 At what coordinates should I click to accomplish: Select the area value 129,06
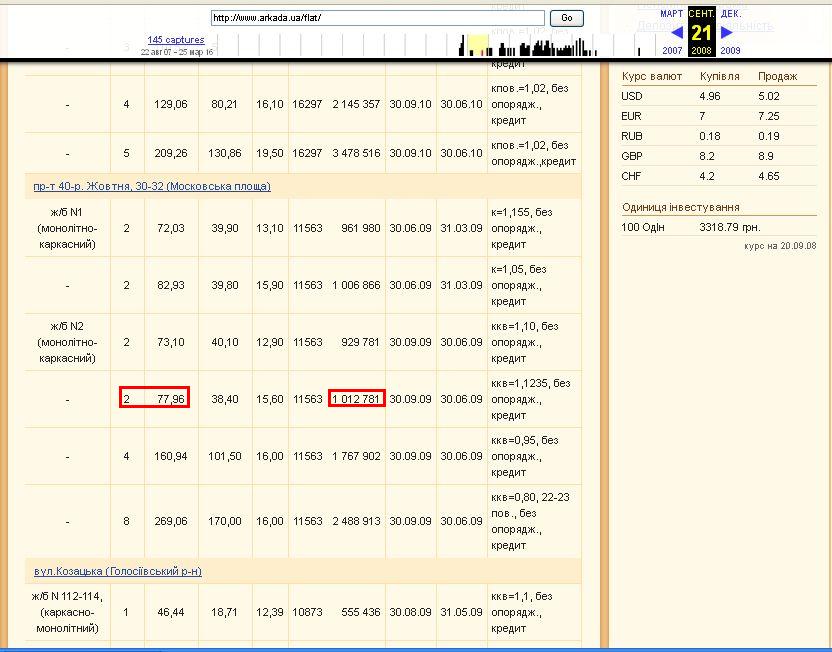pos(171,105)
